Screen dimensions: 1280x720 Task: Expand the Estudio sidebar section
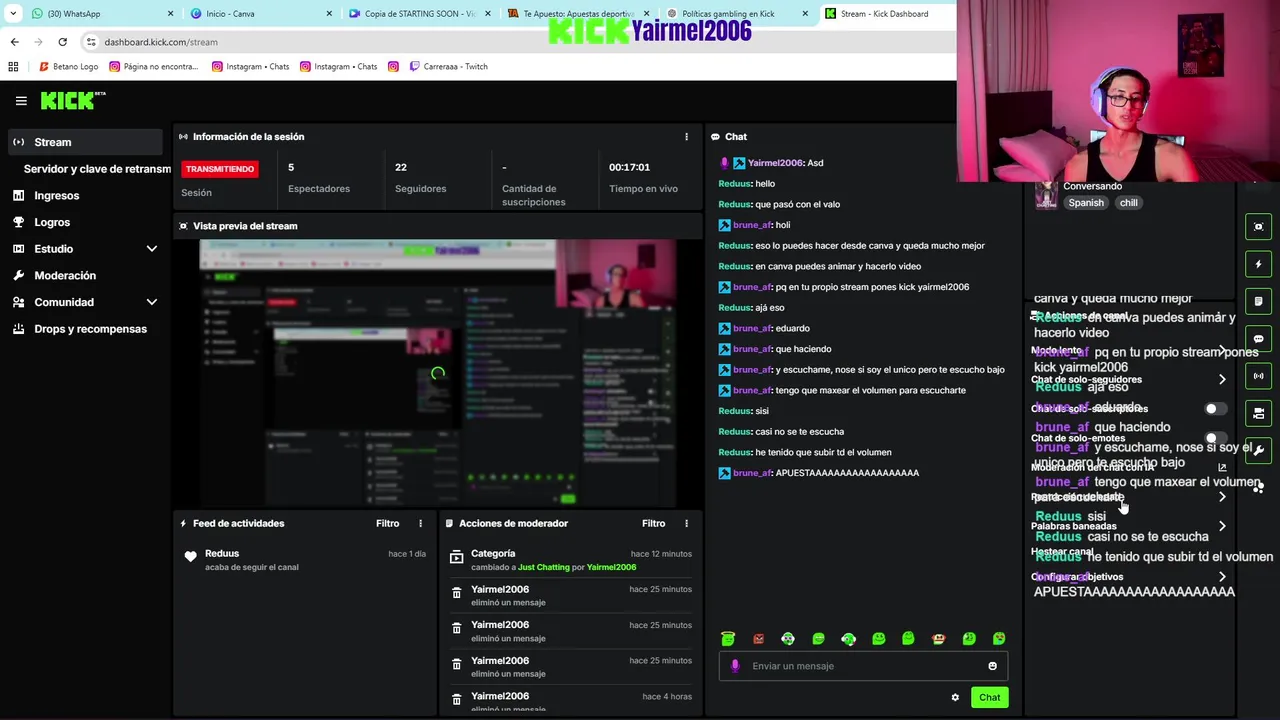[x=152, y=249]
